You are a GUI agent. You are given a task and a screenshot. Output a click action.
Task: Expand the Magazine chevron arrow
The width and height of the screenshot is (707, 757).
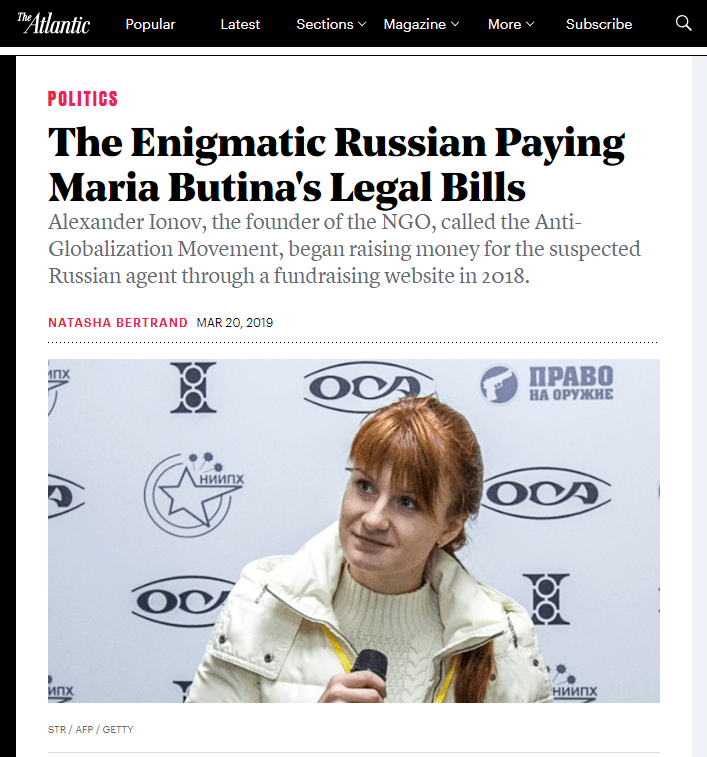454,24
